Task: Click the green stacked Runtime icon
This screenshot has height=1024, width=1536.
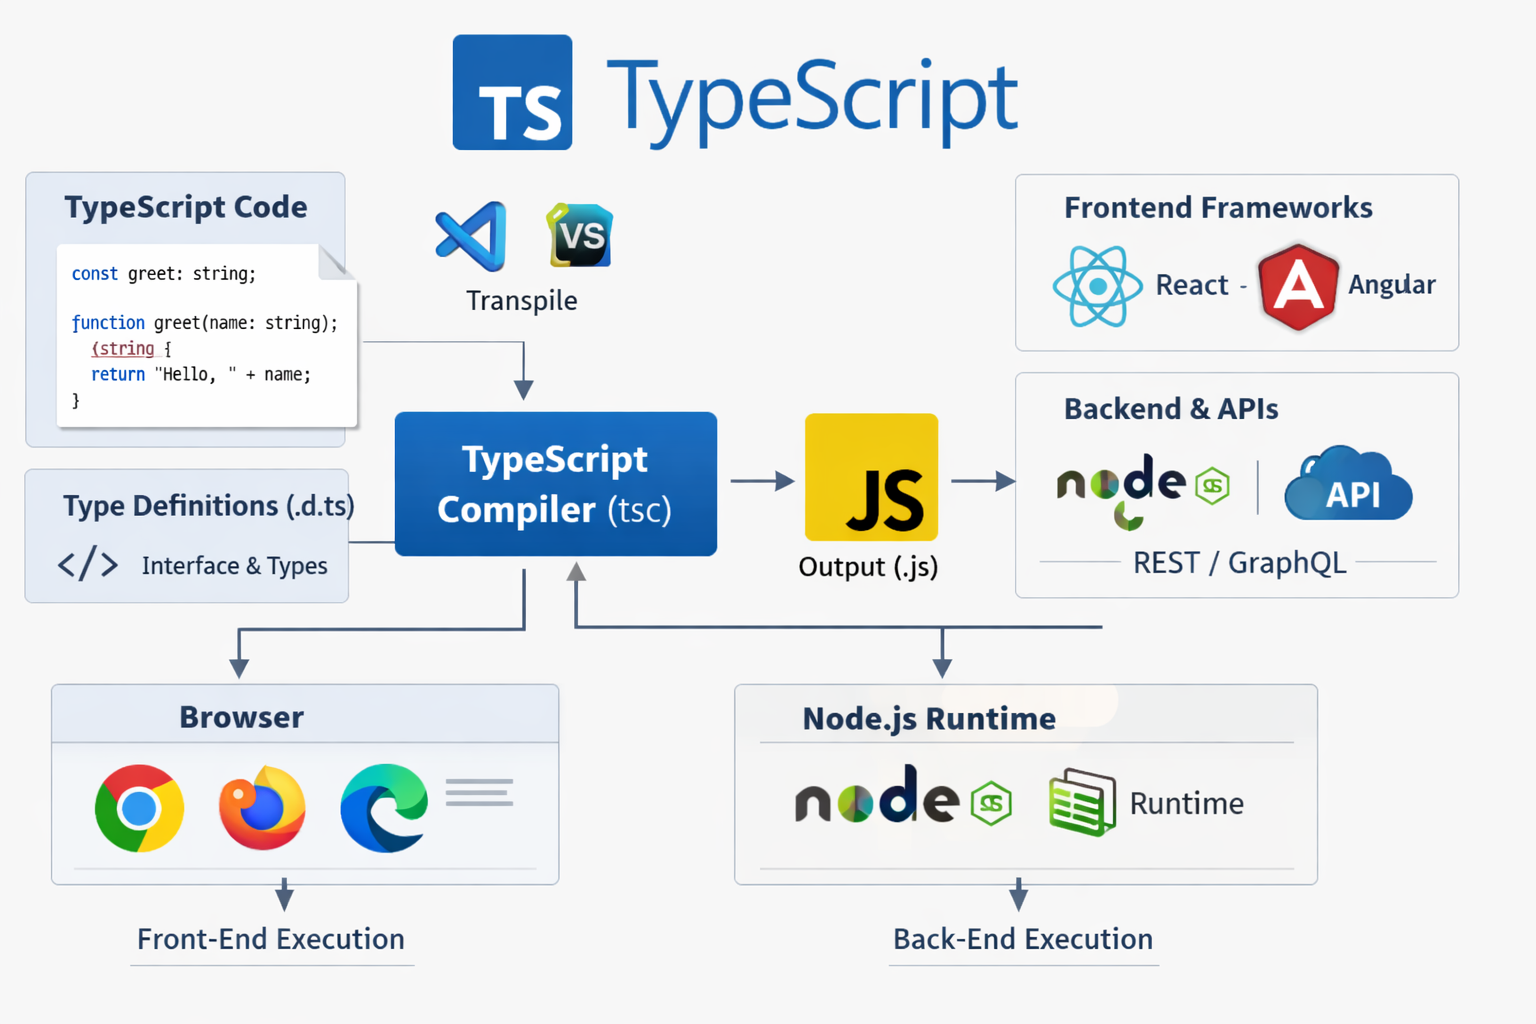Action: [1082, 802]
